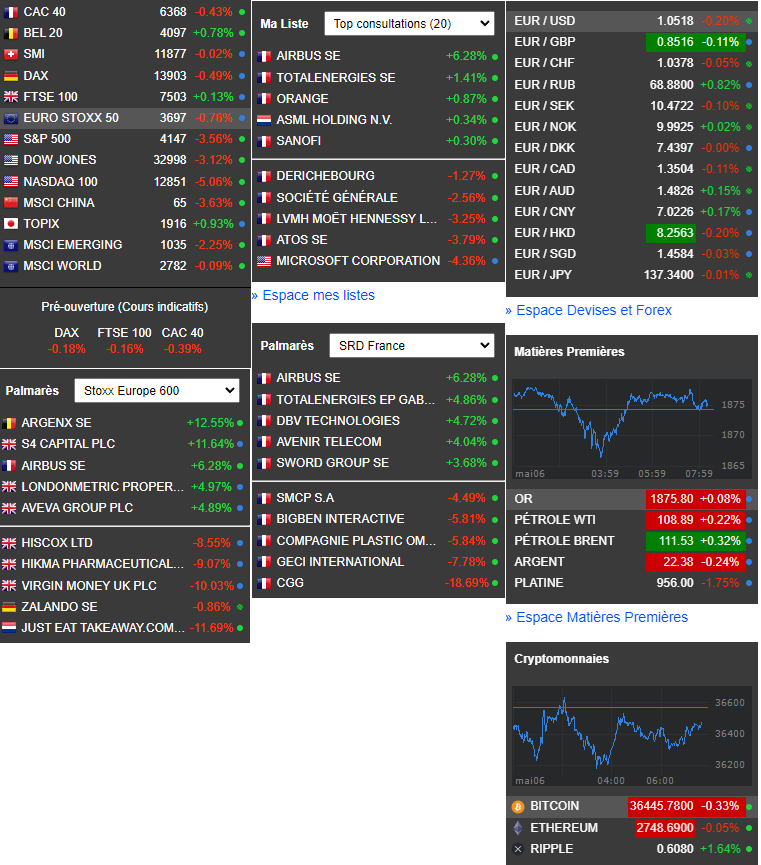Open the Palmarès SRD France dropdown
The image size is (761, 865).
pos(412,346)
